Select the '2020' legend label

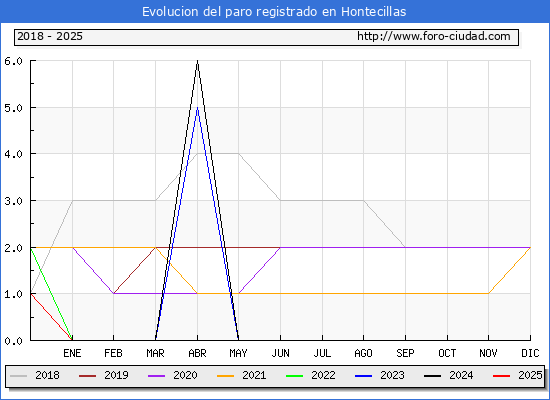click(x=185, y=375)
